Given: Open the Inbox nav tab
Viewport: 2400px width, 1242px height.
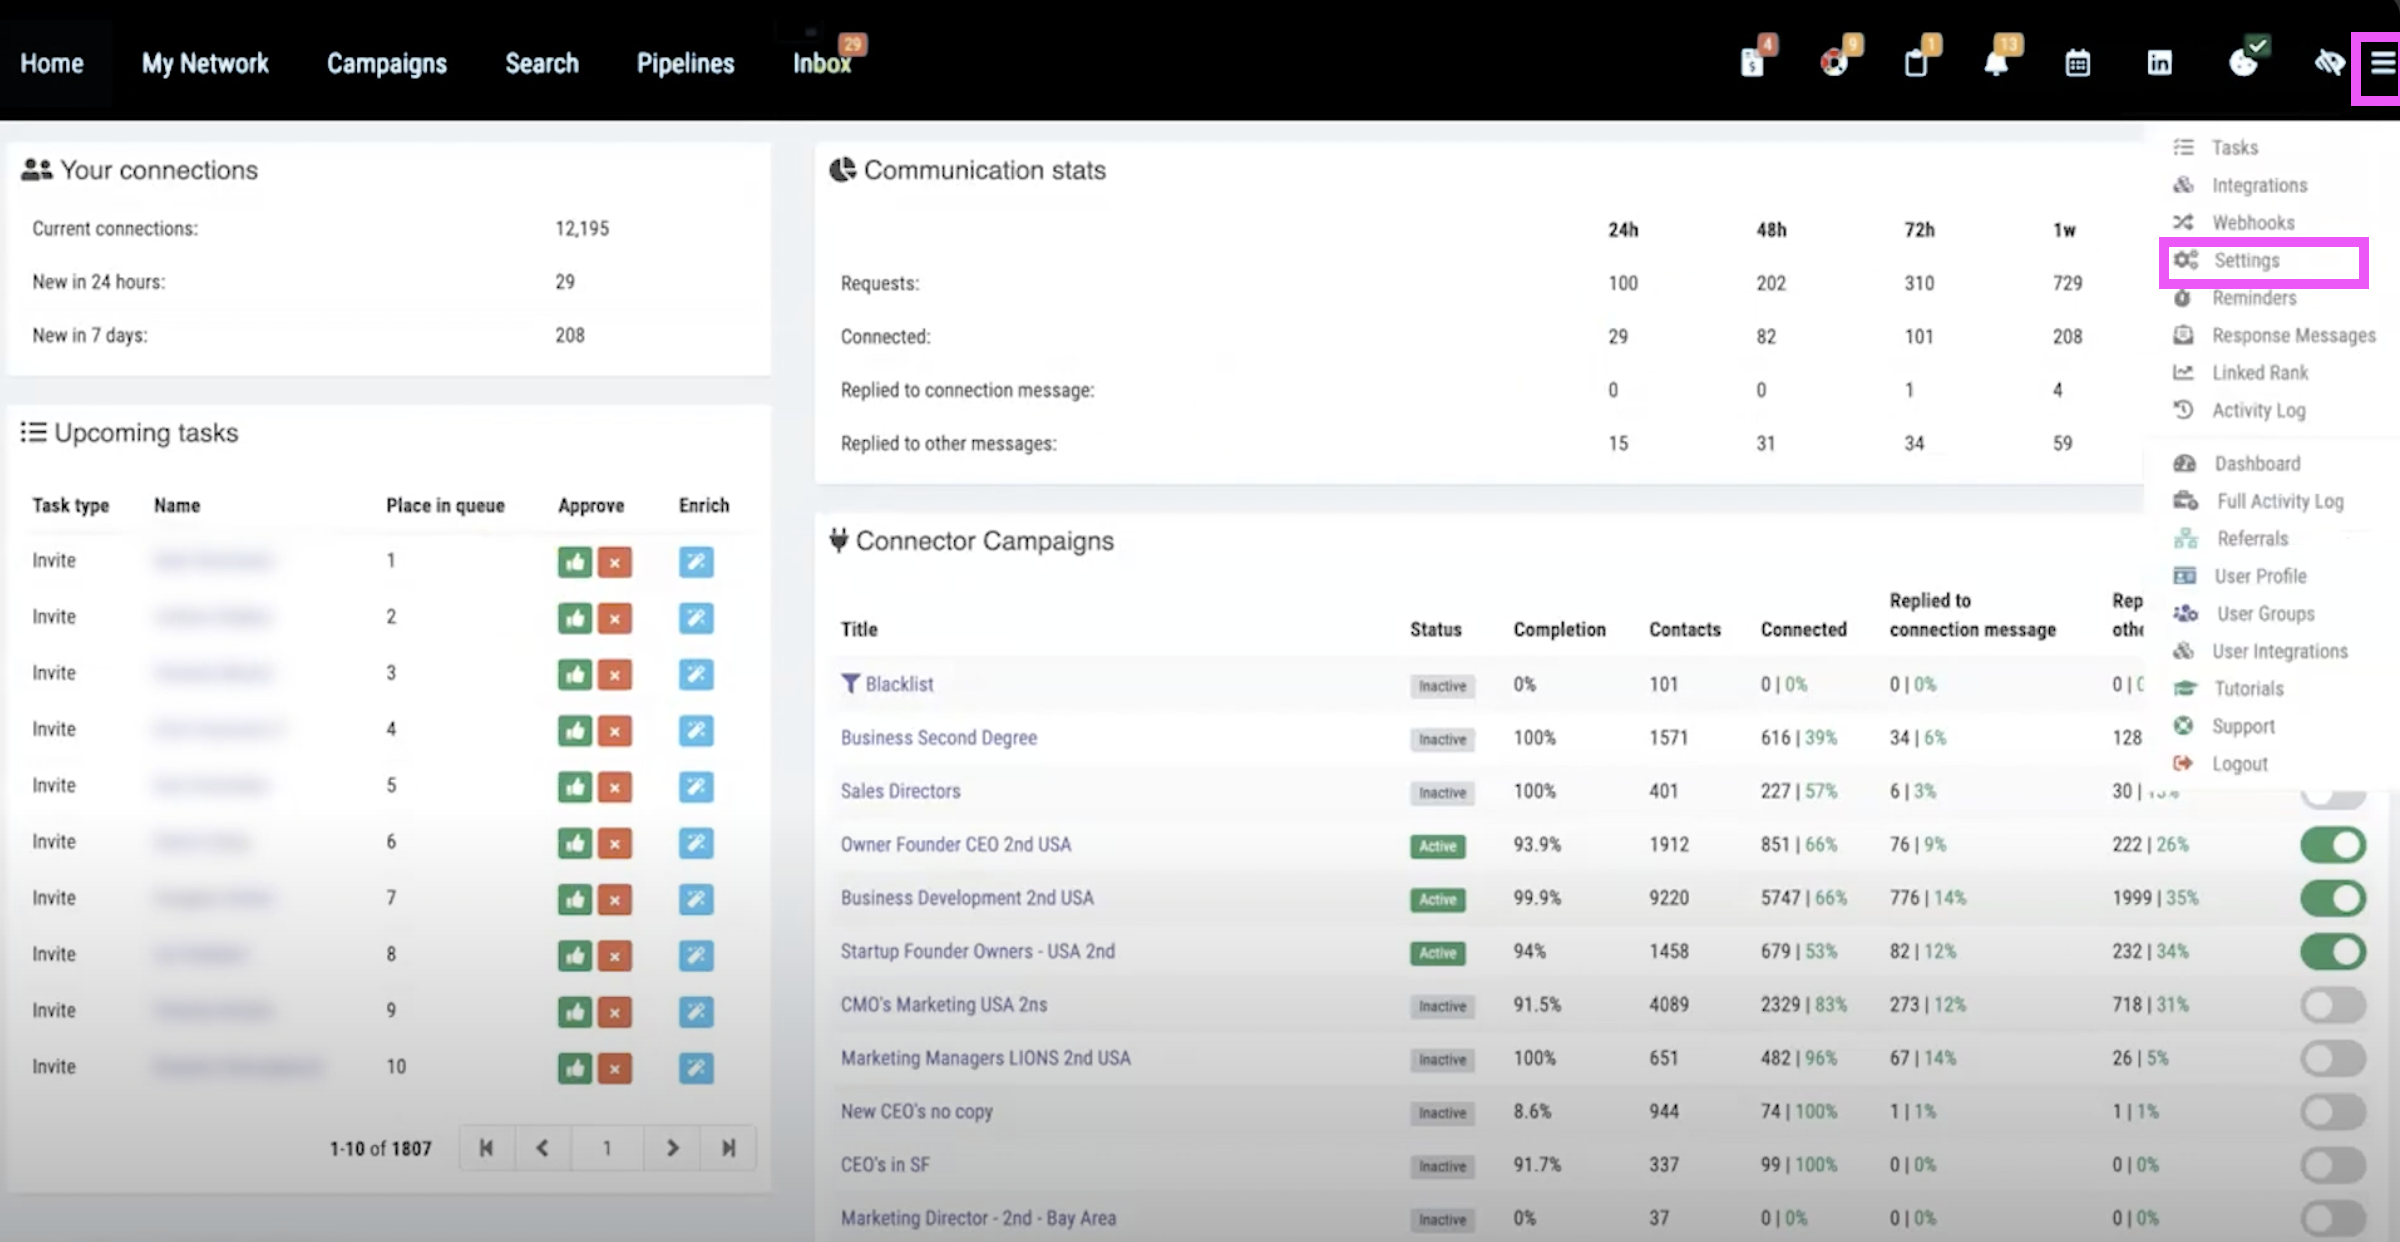Looking at the screenshot, I should coord(822,63).
